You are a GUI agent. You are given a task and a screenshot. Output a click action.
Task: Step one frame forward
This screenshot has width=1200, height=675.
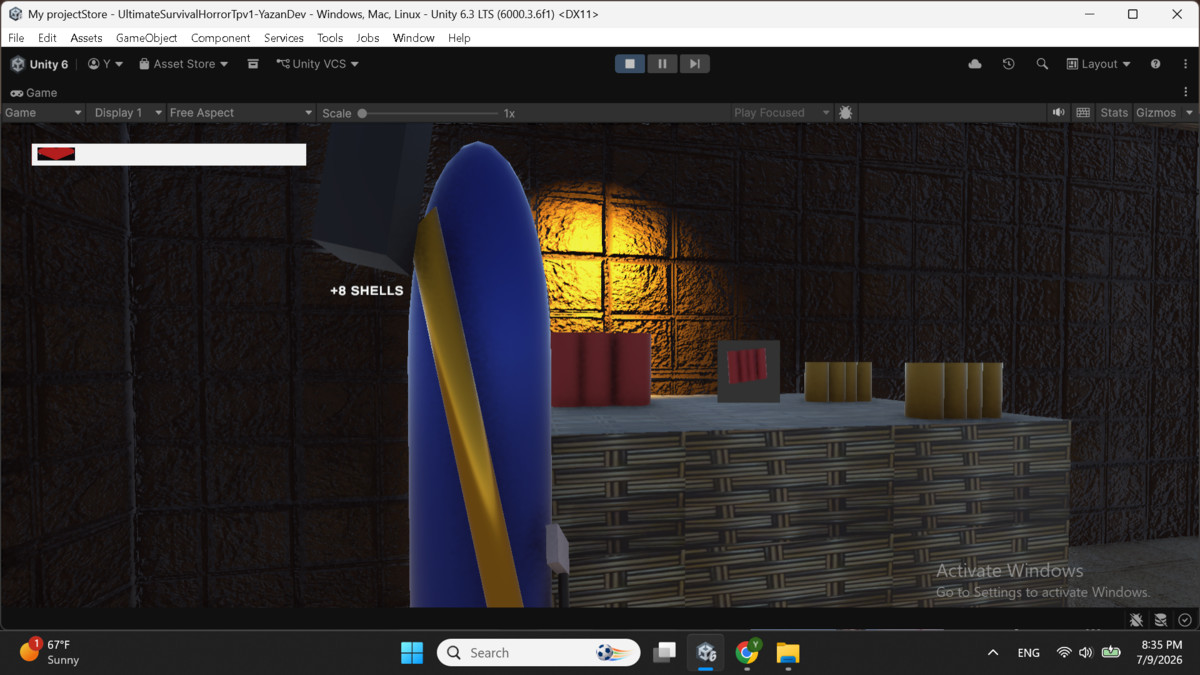694,64
